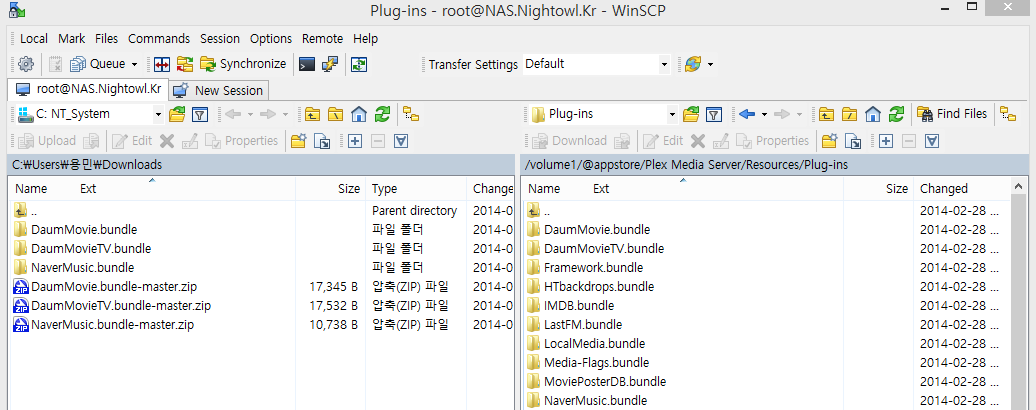Screen dimensions: 1036x410
Task: Open the Local menu
Action: pos(34,39)
